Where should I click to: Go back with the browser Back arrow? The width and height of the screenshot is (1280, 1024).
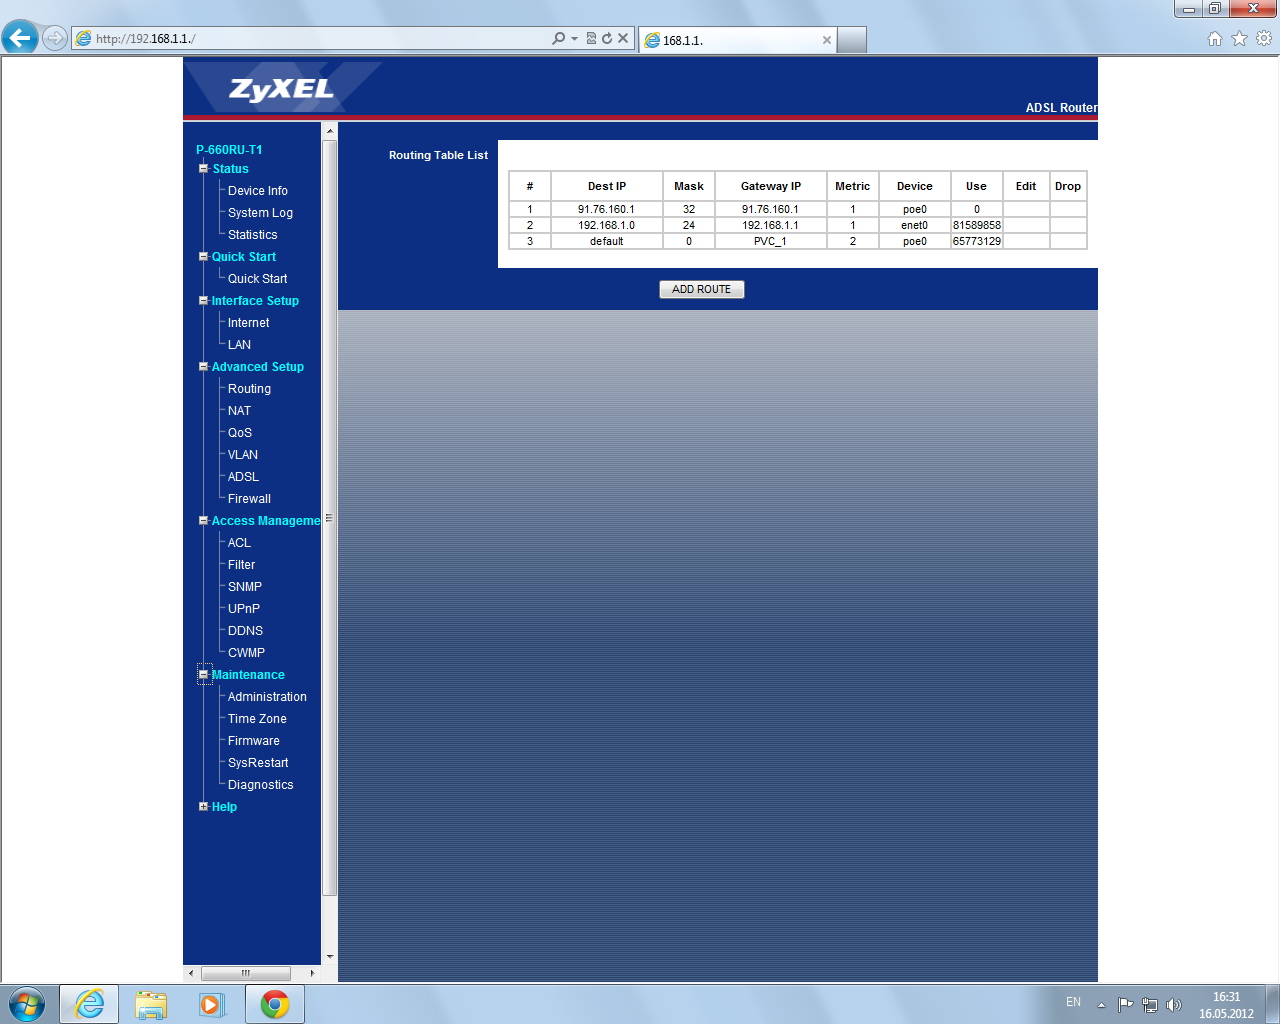[20, 38]
